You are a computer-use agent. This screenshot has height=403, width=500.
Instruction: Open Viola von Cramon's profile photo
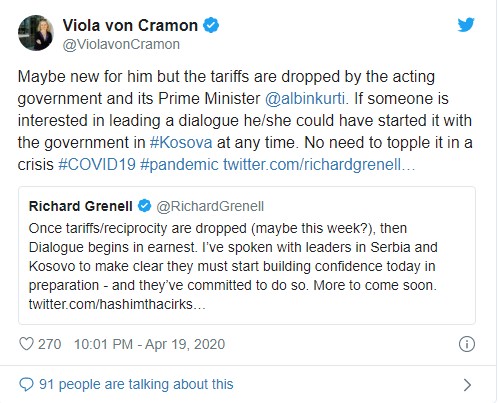pos(36,33)
